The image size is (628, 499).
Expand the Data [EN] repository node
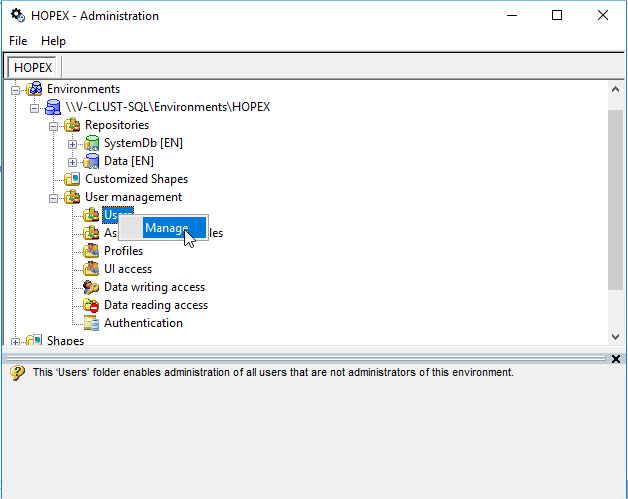click(73, 161)
